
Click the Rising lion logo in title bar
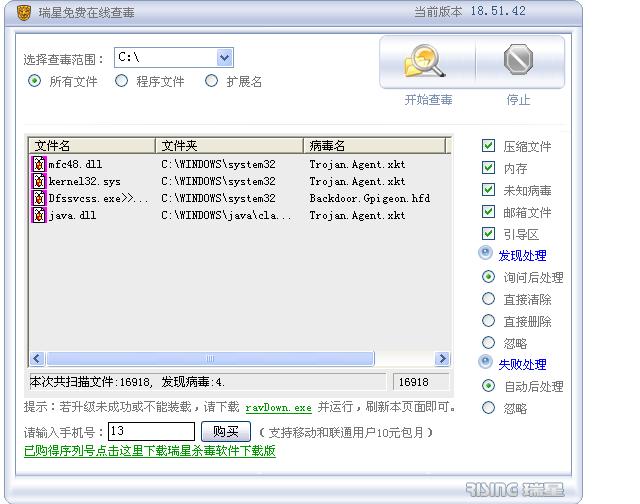(24, 13)
